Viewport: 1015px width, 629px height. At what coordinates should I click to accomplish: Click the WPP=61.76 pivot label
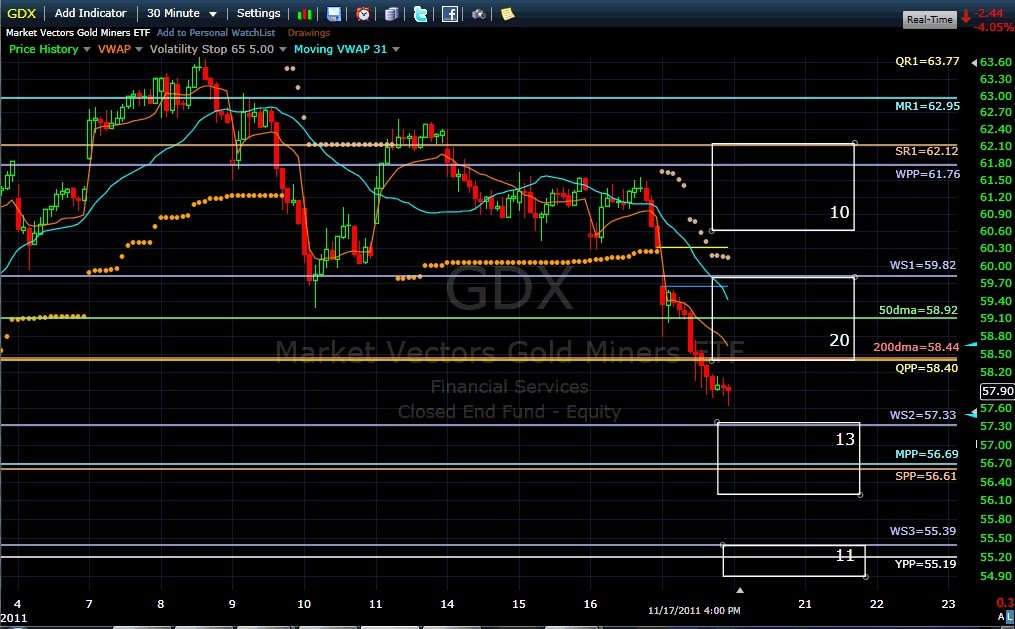click(x=928, y=174)
